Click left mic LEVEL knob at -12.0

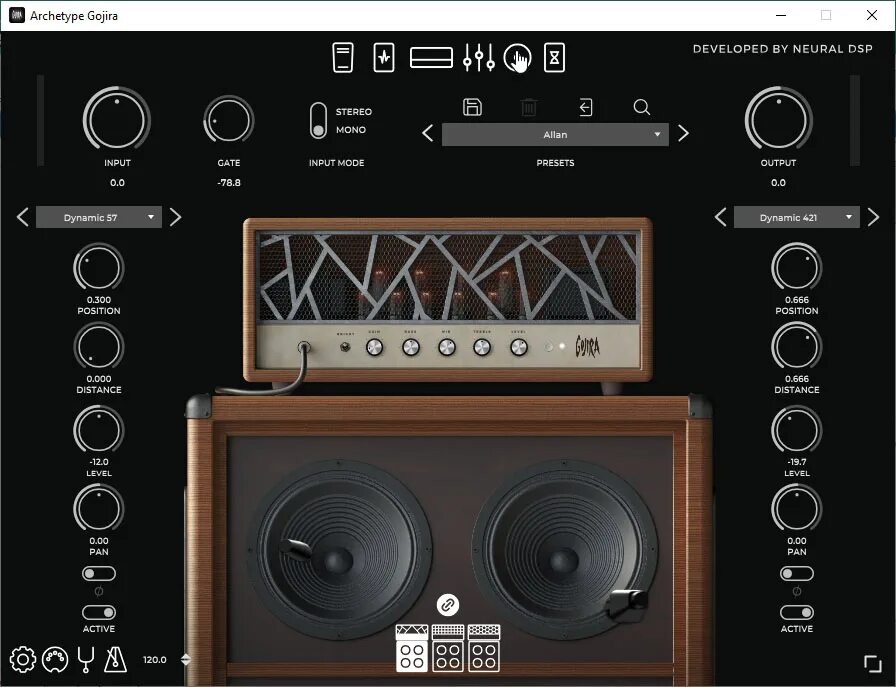[x=99, y=430]
